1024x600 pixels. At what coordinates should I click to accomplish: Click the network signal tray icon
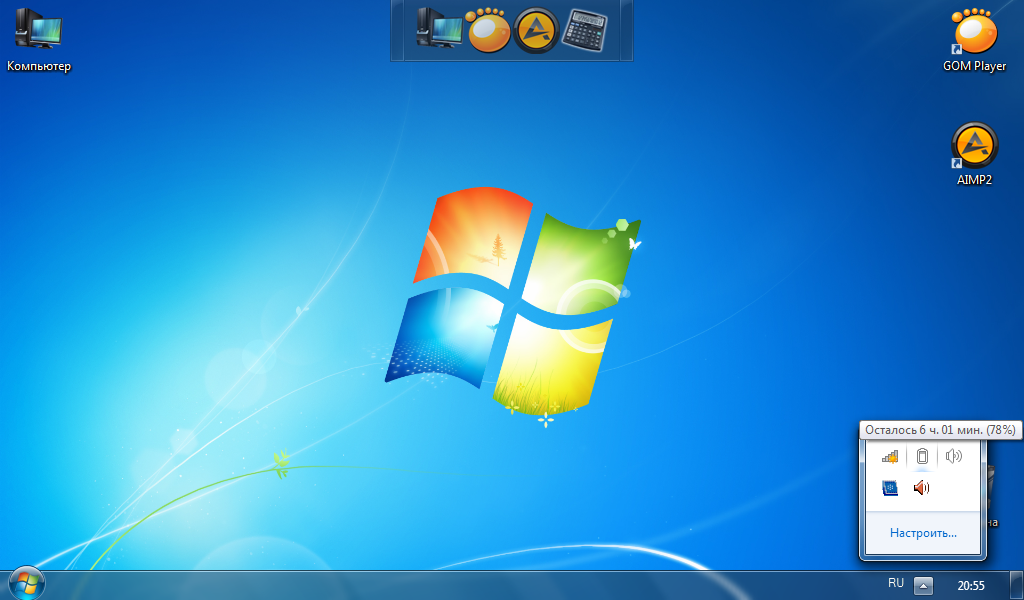[890, 456]
